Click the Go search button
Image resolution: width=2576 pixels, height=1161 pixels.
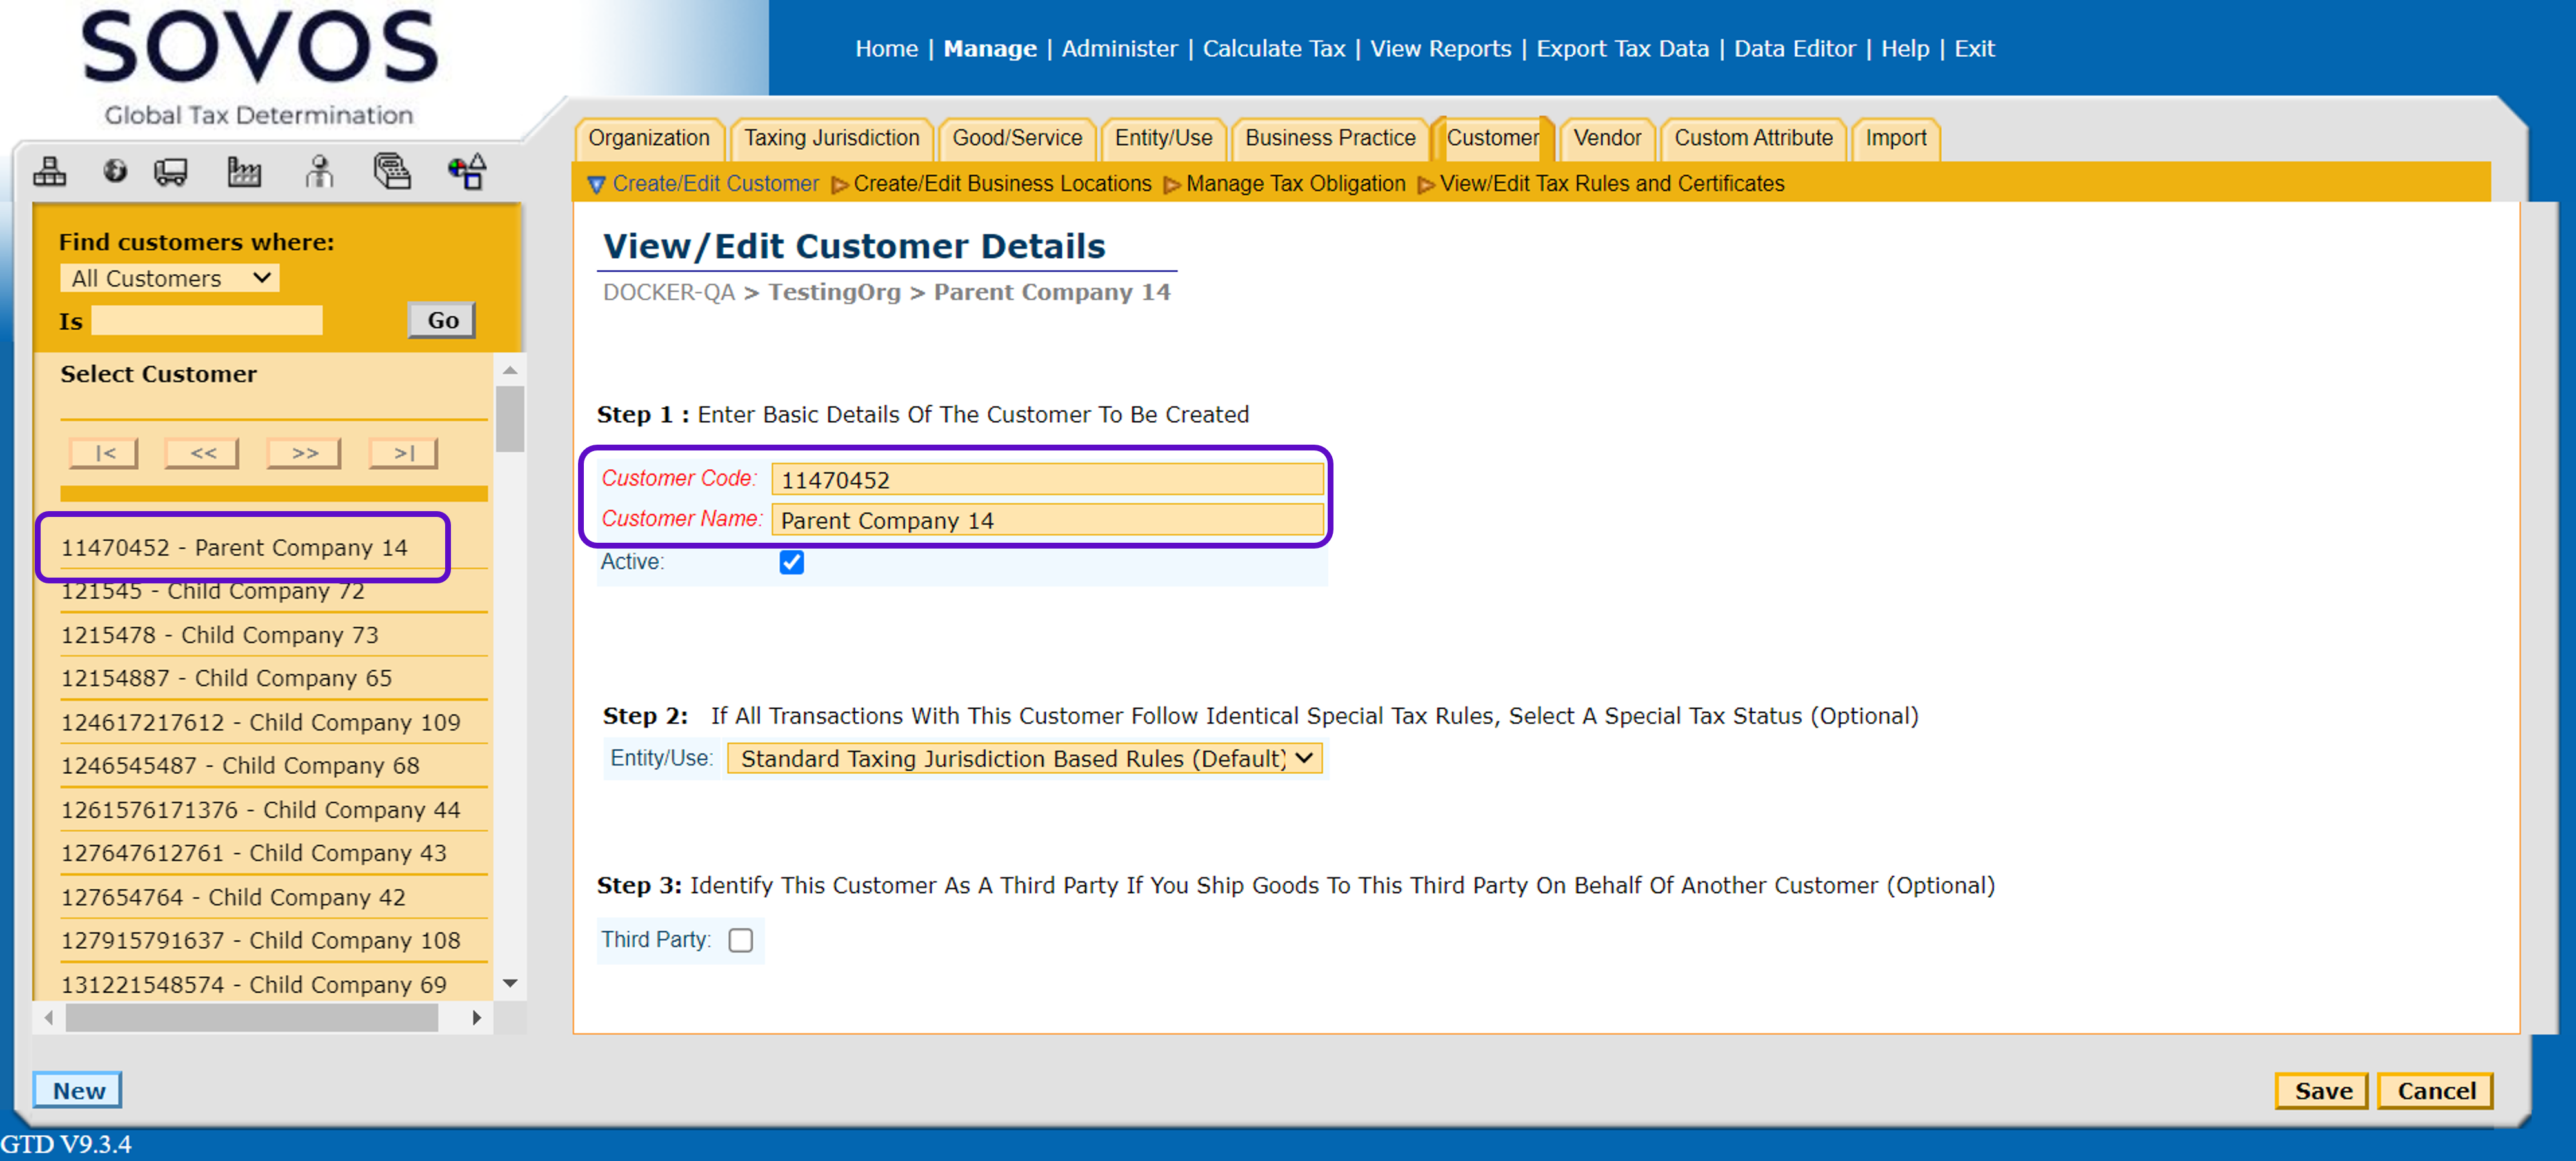click(442, 320)
